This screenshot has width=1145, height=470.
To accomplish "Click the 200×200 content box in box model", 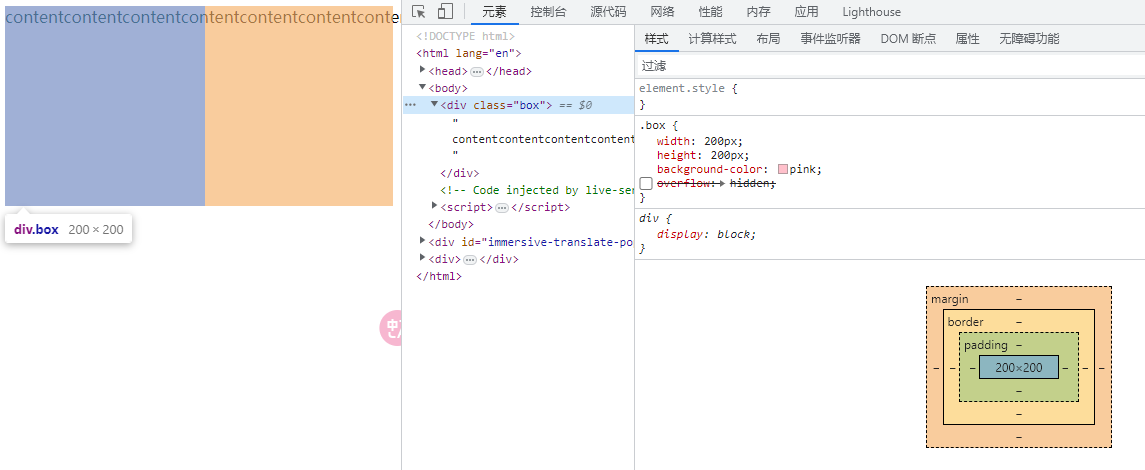I will [1018, 368].
